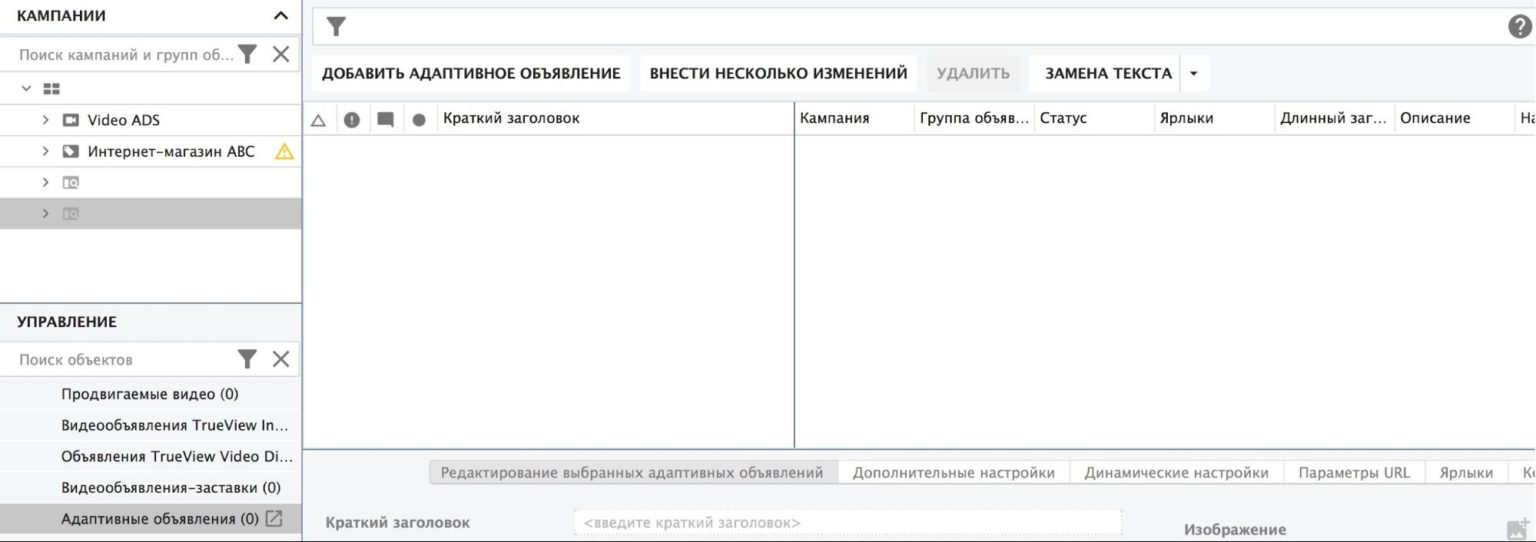Switch to Параметры URL tab

tap(1354, 473)
